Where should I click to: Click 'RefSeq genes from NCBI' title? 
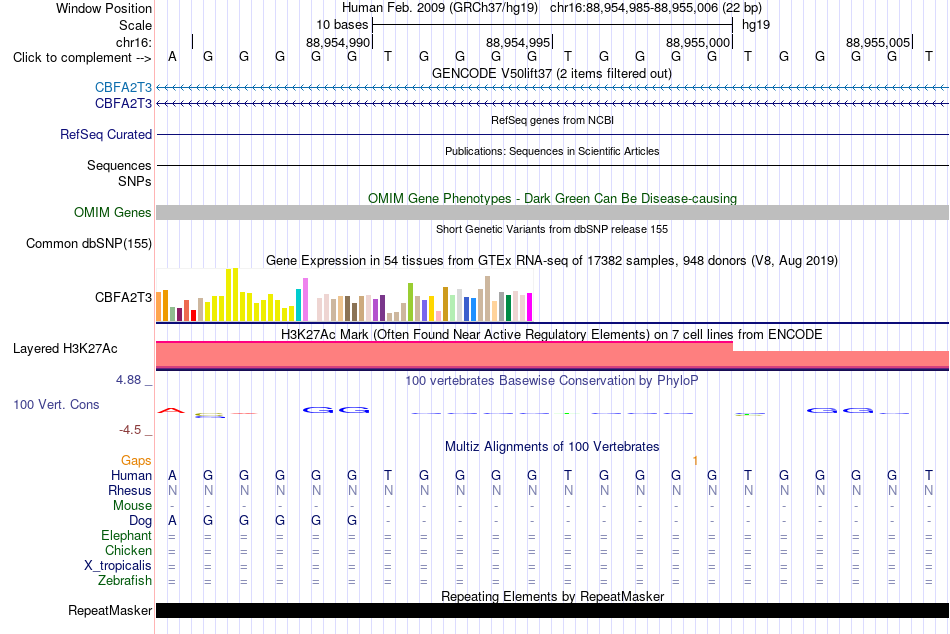552,120
